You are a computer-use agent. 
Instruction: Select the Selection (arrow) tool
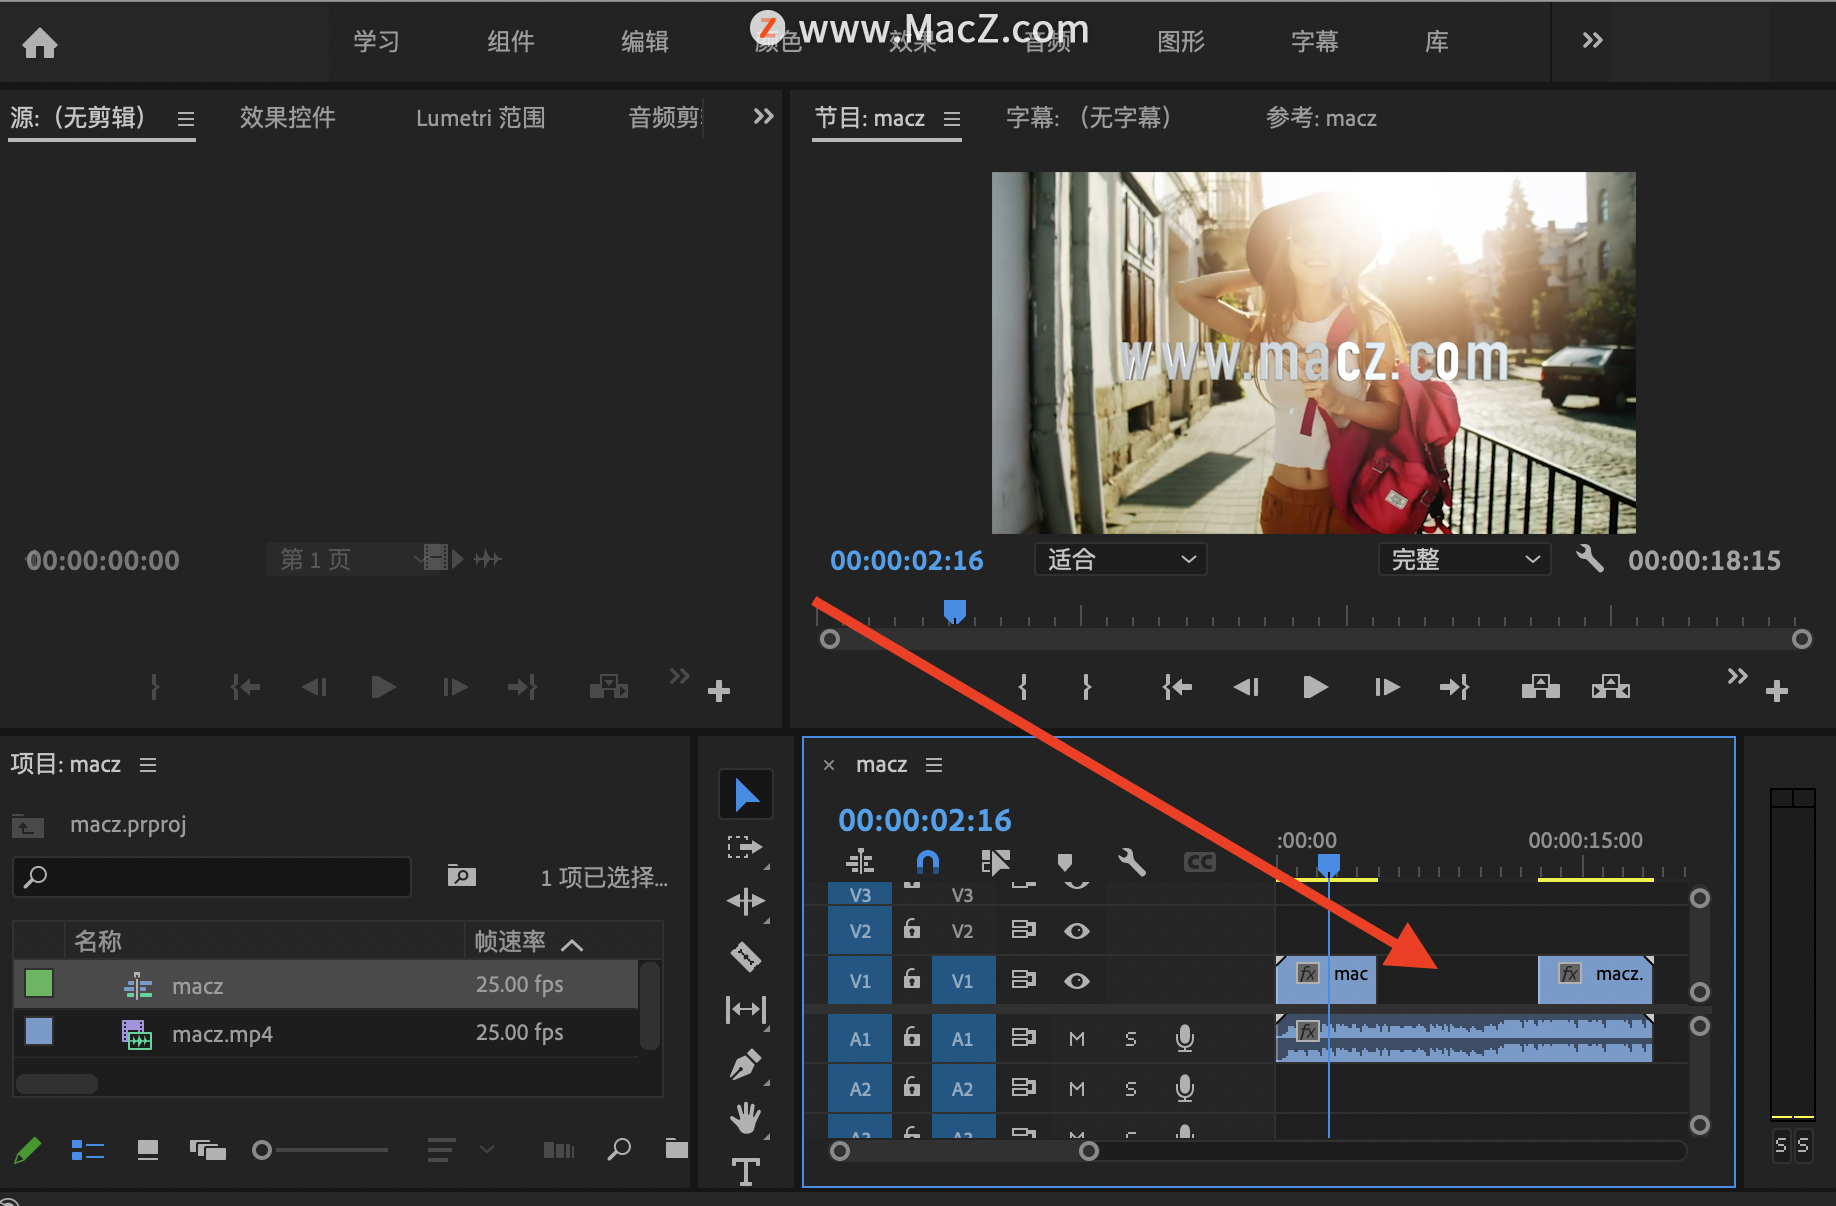pyautogui.click(x=746, y=795)
